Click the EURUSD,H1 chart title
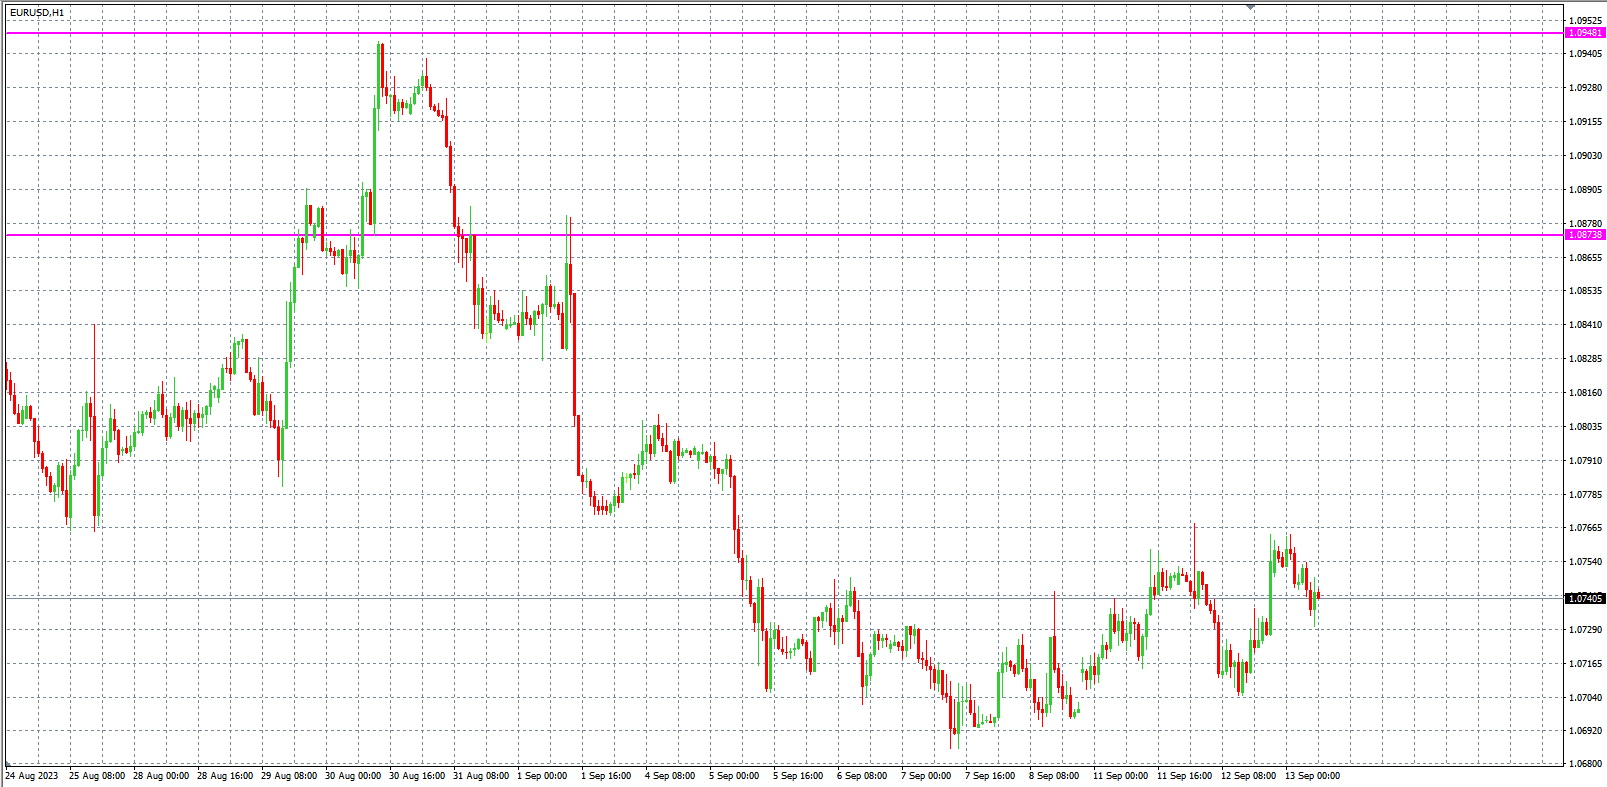The image size is (1607, 787). pyautogui.click(x=37, y=12)
